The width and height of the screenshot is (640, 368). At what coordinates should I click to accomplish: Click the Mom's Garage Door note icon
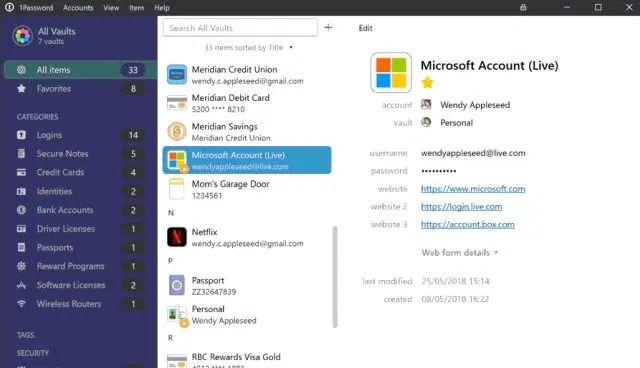tap(177, 189)
